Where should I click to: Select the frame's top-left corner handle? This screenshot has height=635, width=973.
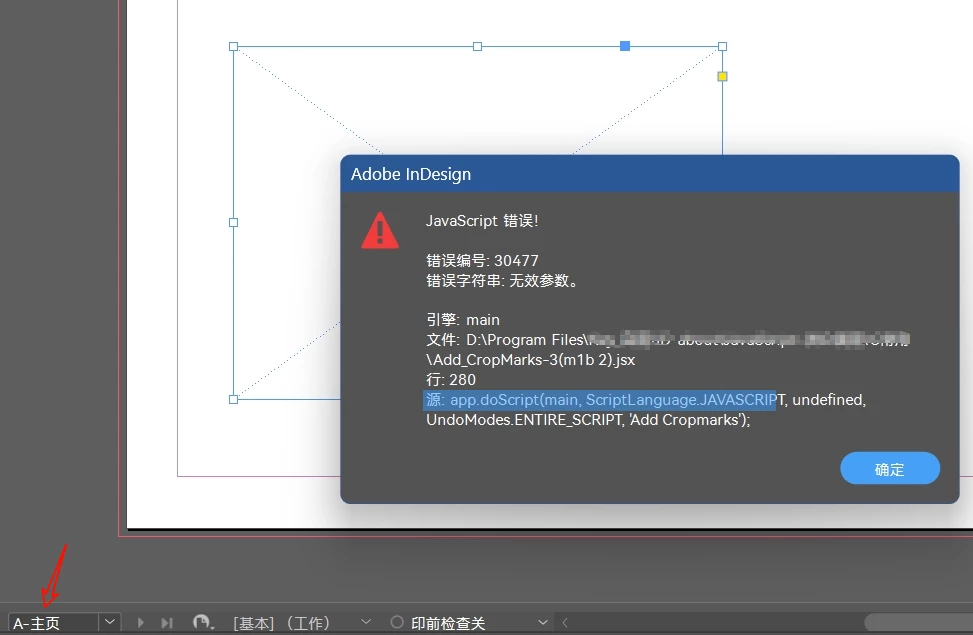[233, 47]
